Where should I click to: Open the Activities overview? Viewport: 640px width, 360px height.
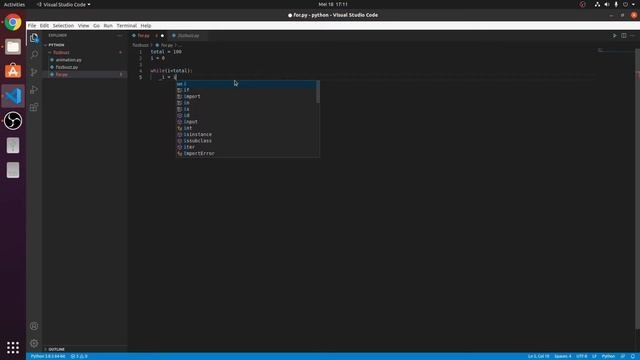pyautogui.click(x=14, y=4)
